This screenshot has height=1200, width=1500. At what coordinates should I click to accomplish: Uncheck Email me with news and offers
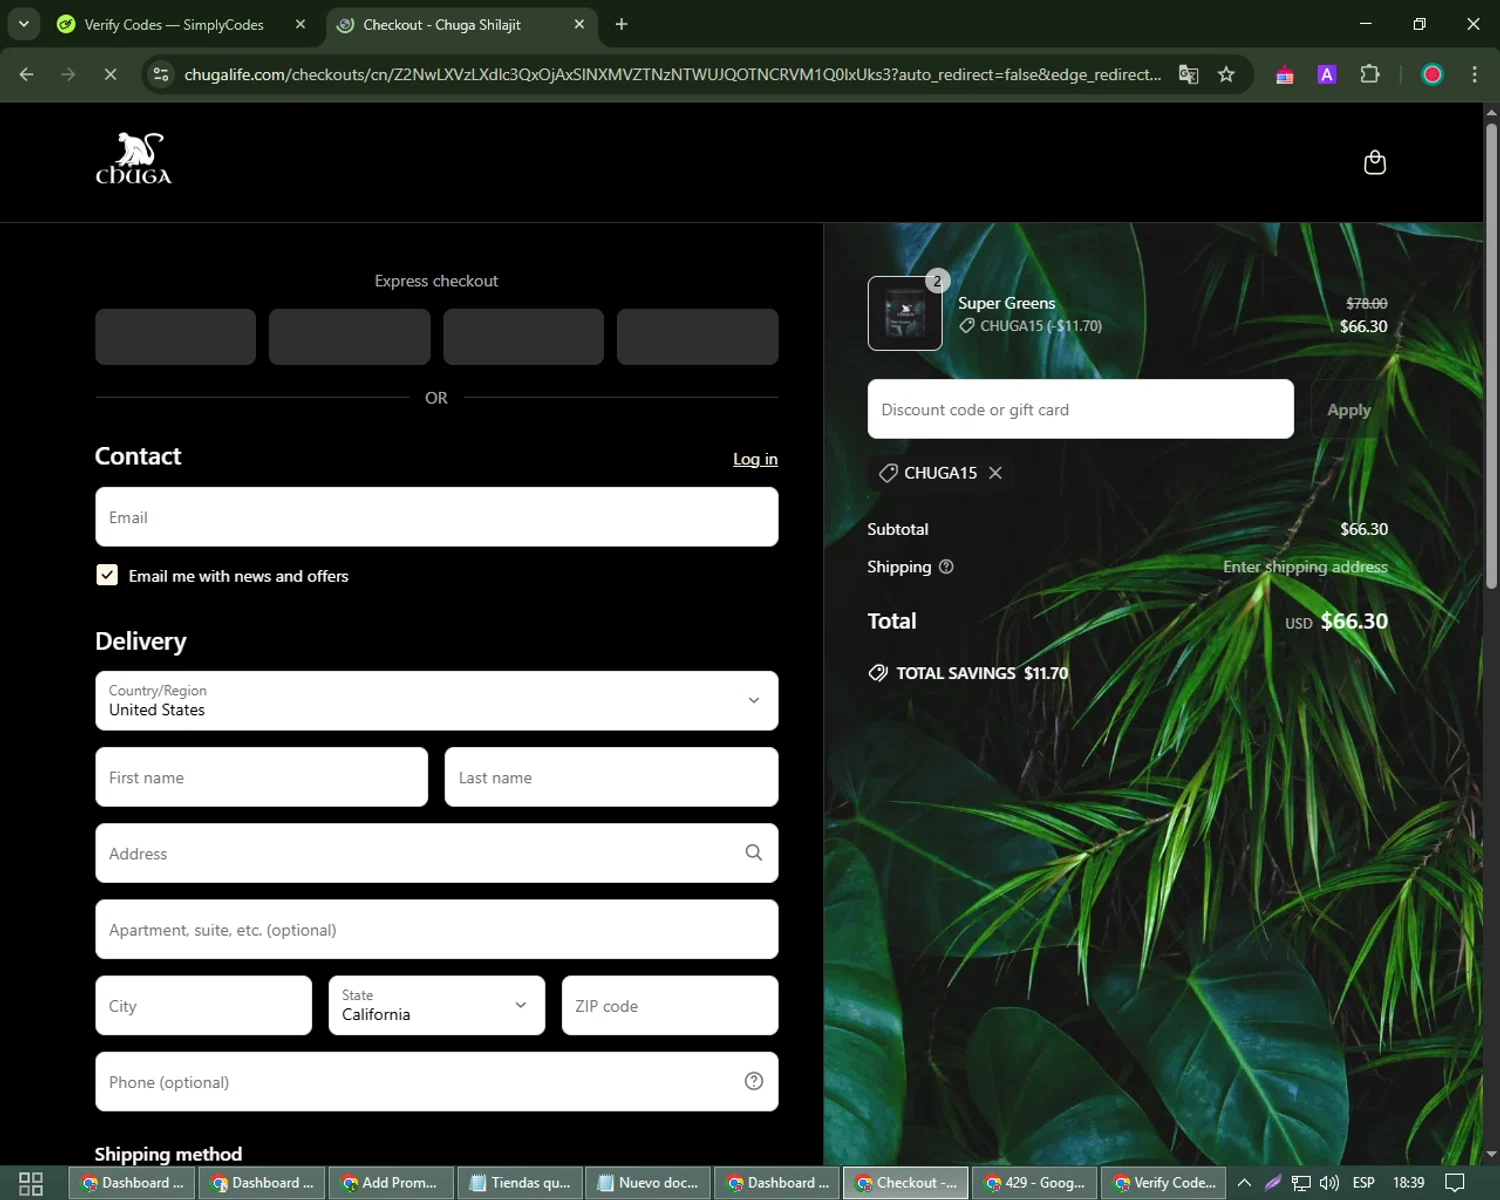[107, 575]
